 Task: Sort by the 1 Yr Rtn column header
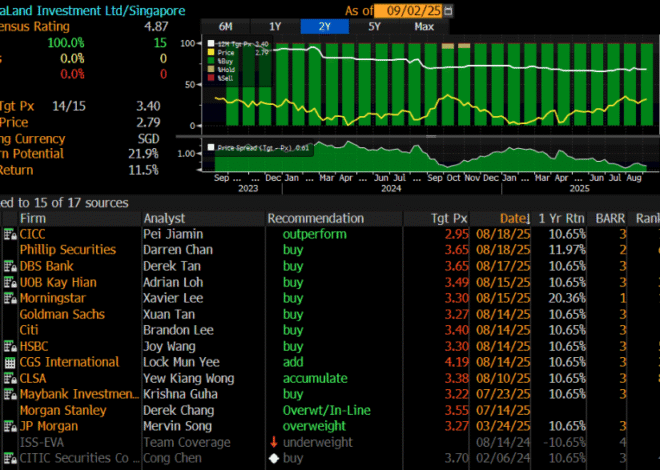pos(562,218)
